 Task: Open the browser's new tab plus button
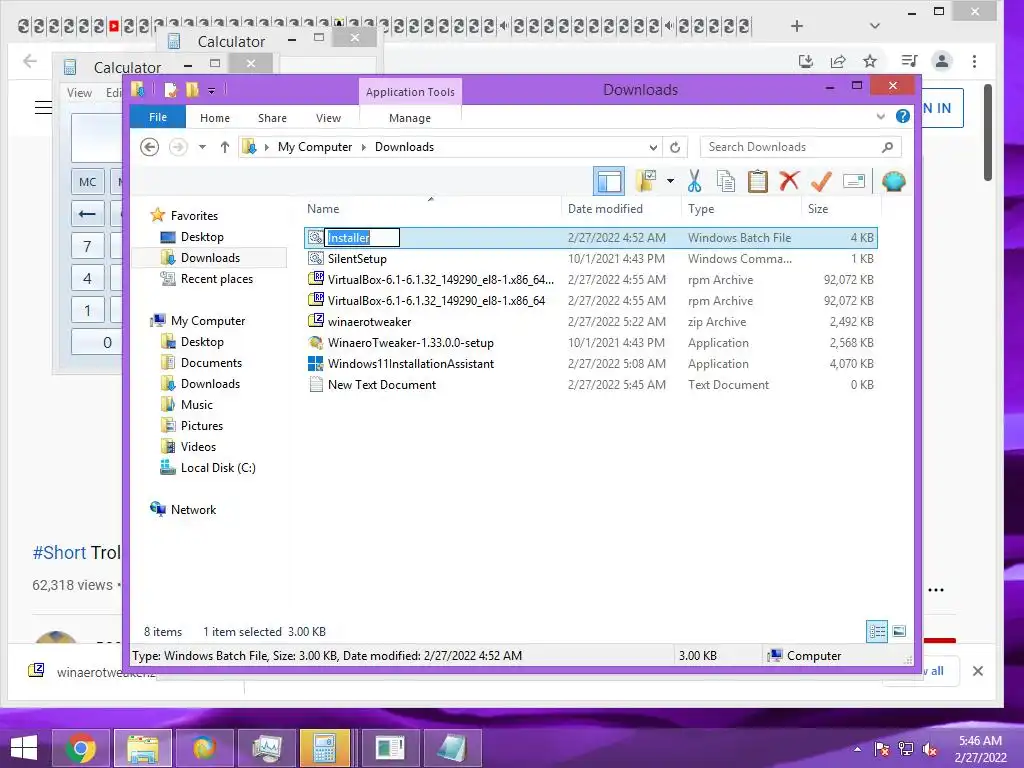point(797,26)
